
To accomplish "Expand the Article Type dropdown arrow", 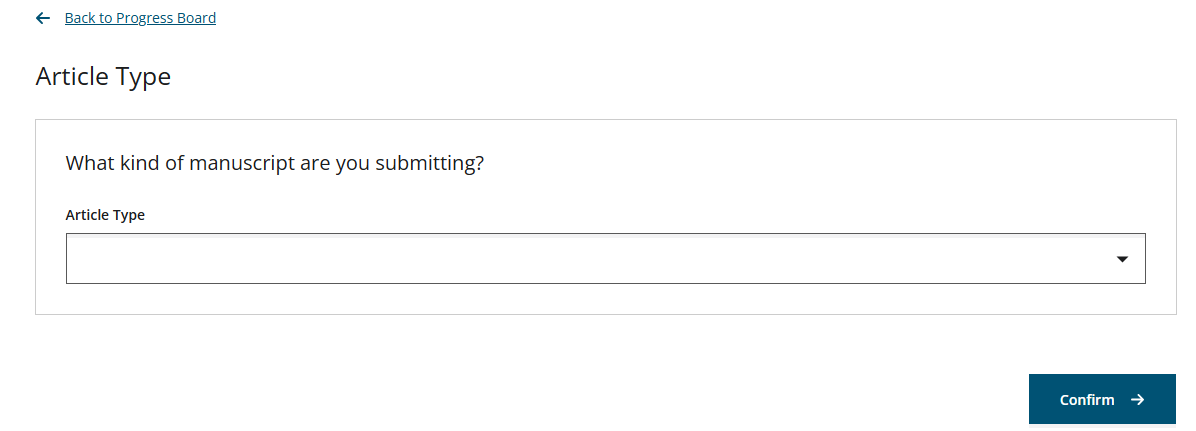I will [1122, 259].
